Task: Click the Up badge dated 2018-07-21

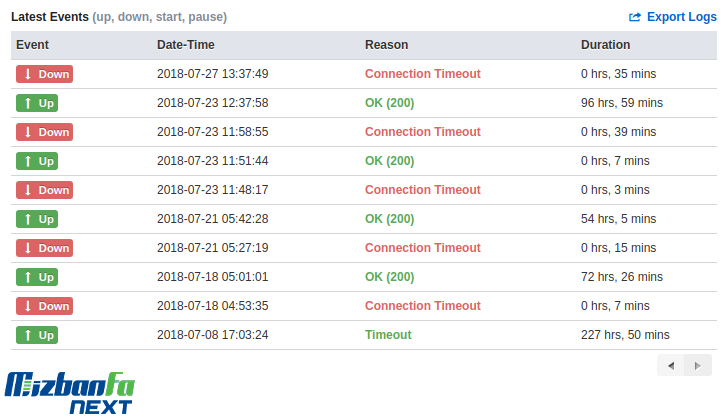Action: point(37,219)
